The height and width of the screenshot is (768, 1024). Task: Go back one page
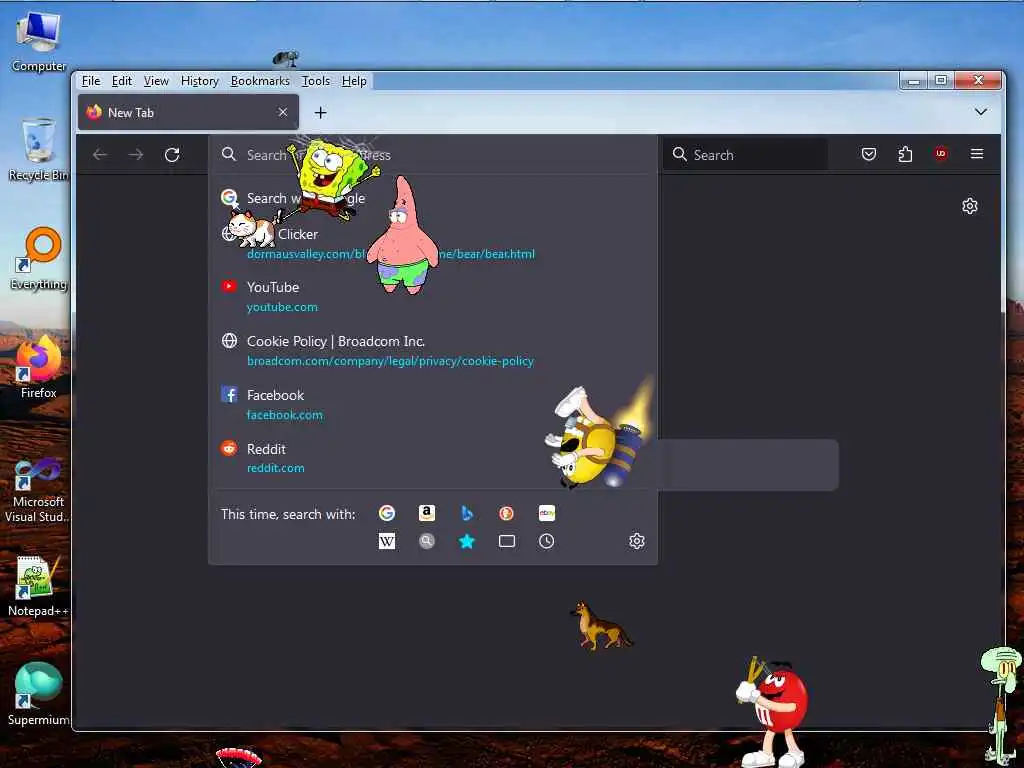(x=100, y=155)
